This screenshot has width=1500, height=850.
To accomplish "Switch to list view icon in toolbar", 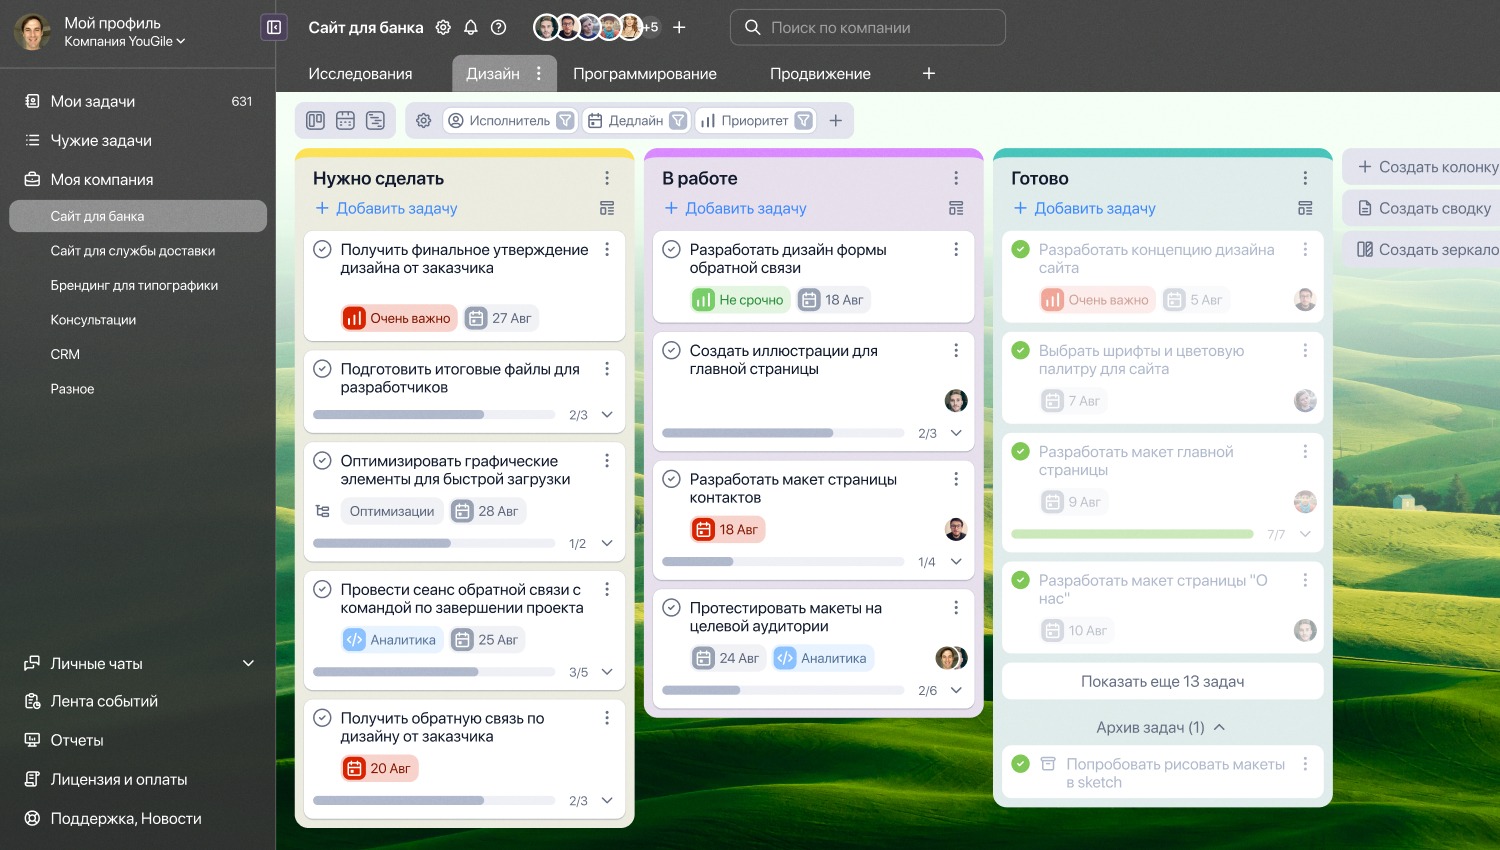I will tap(375, 120).
